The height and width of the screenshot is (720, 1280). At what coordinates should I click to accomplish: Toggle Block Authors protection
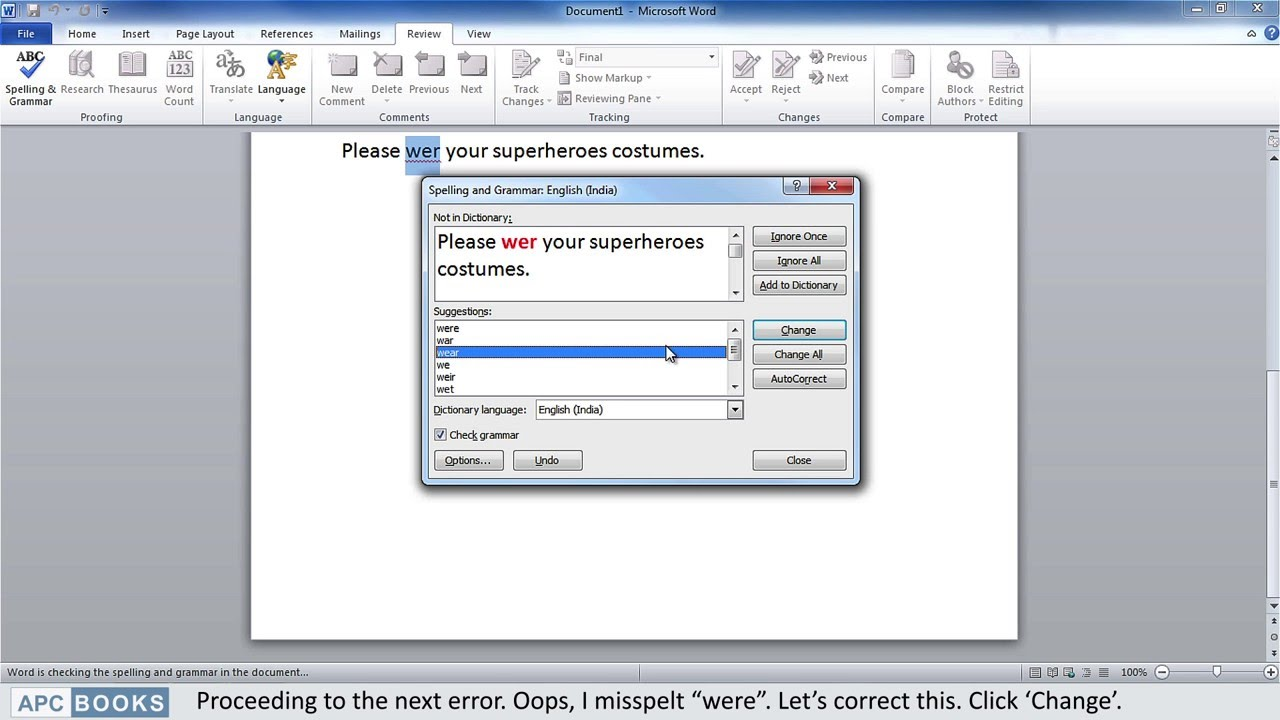(x=958, y=75)
